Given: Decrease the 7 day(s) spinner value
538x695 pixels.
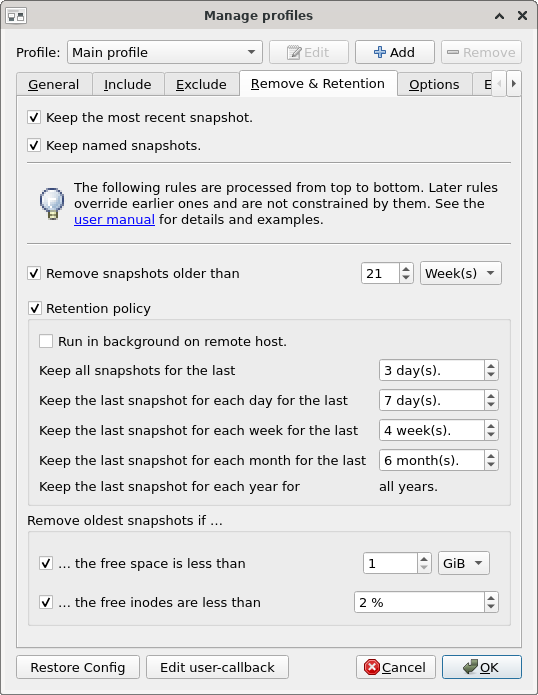Looking at the screenshot, I should 491,405.
